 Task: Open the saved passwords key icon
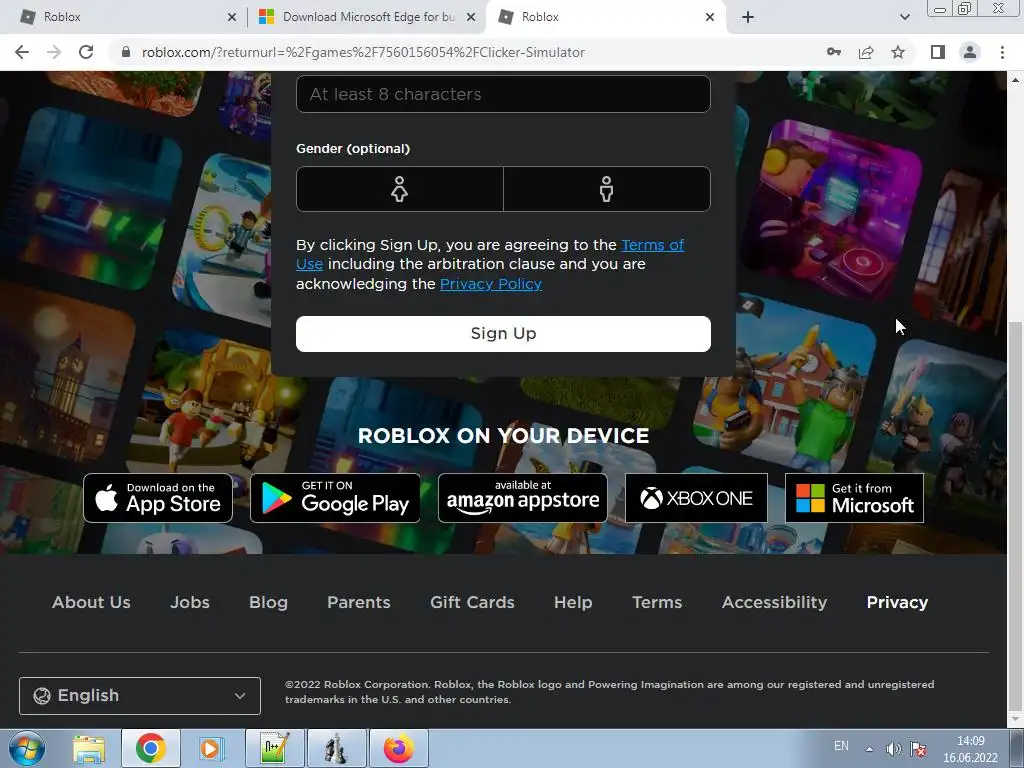834,52
